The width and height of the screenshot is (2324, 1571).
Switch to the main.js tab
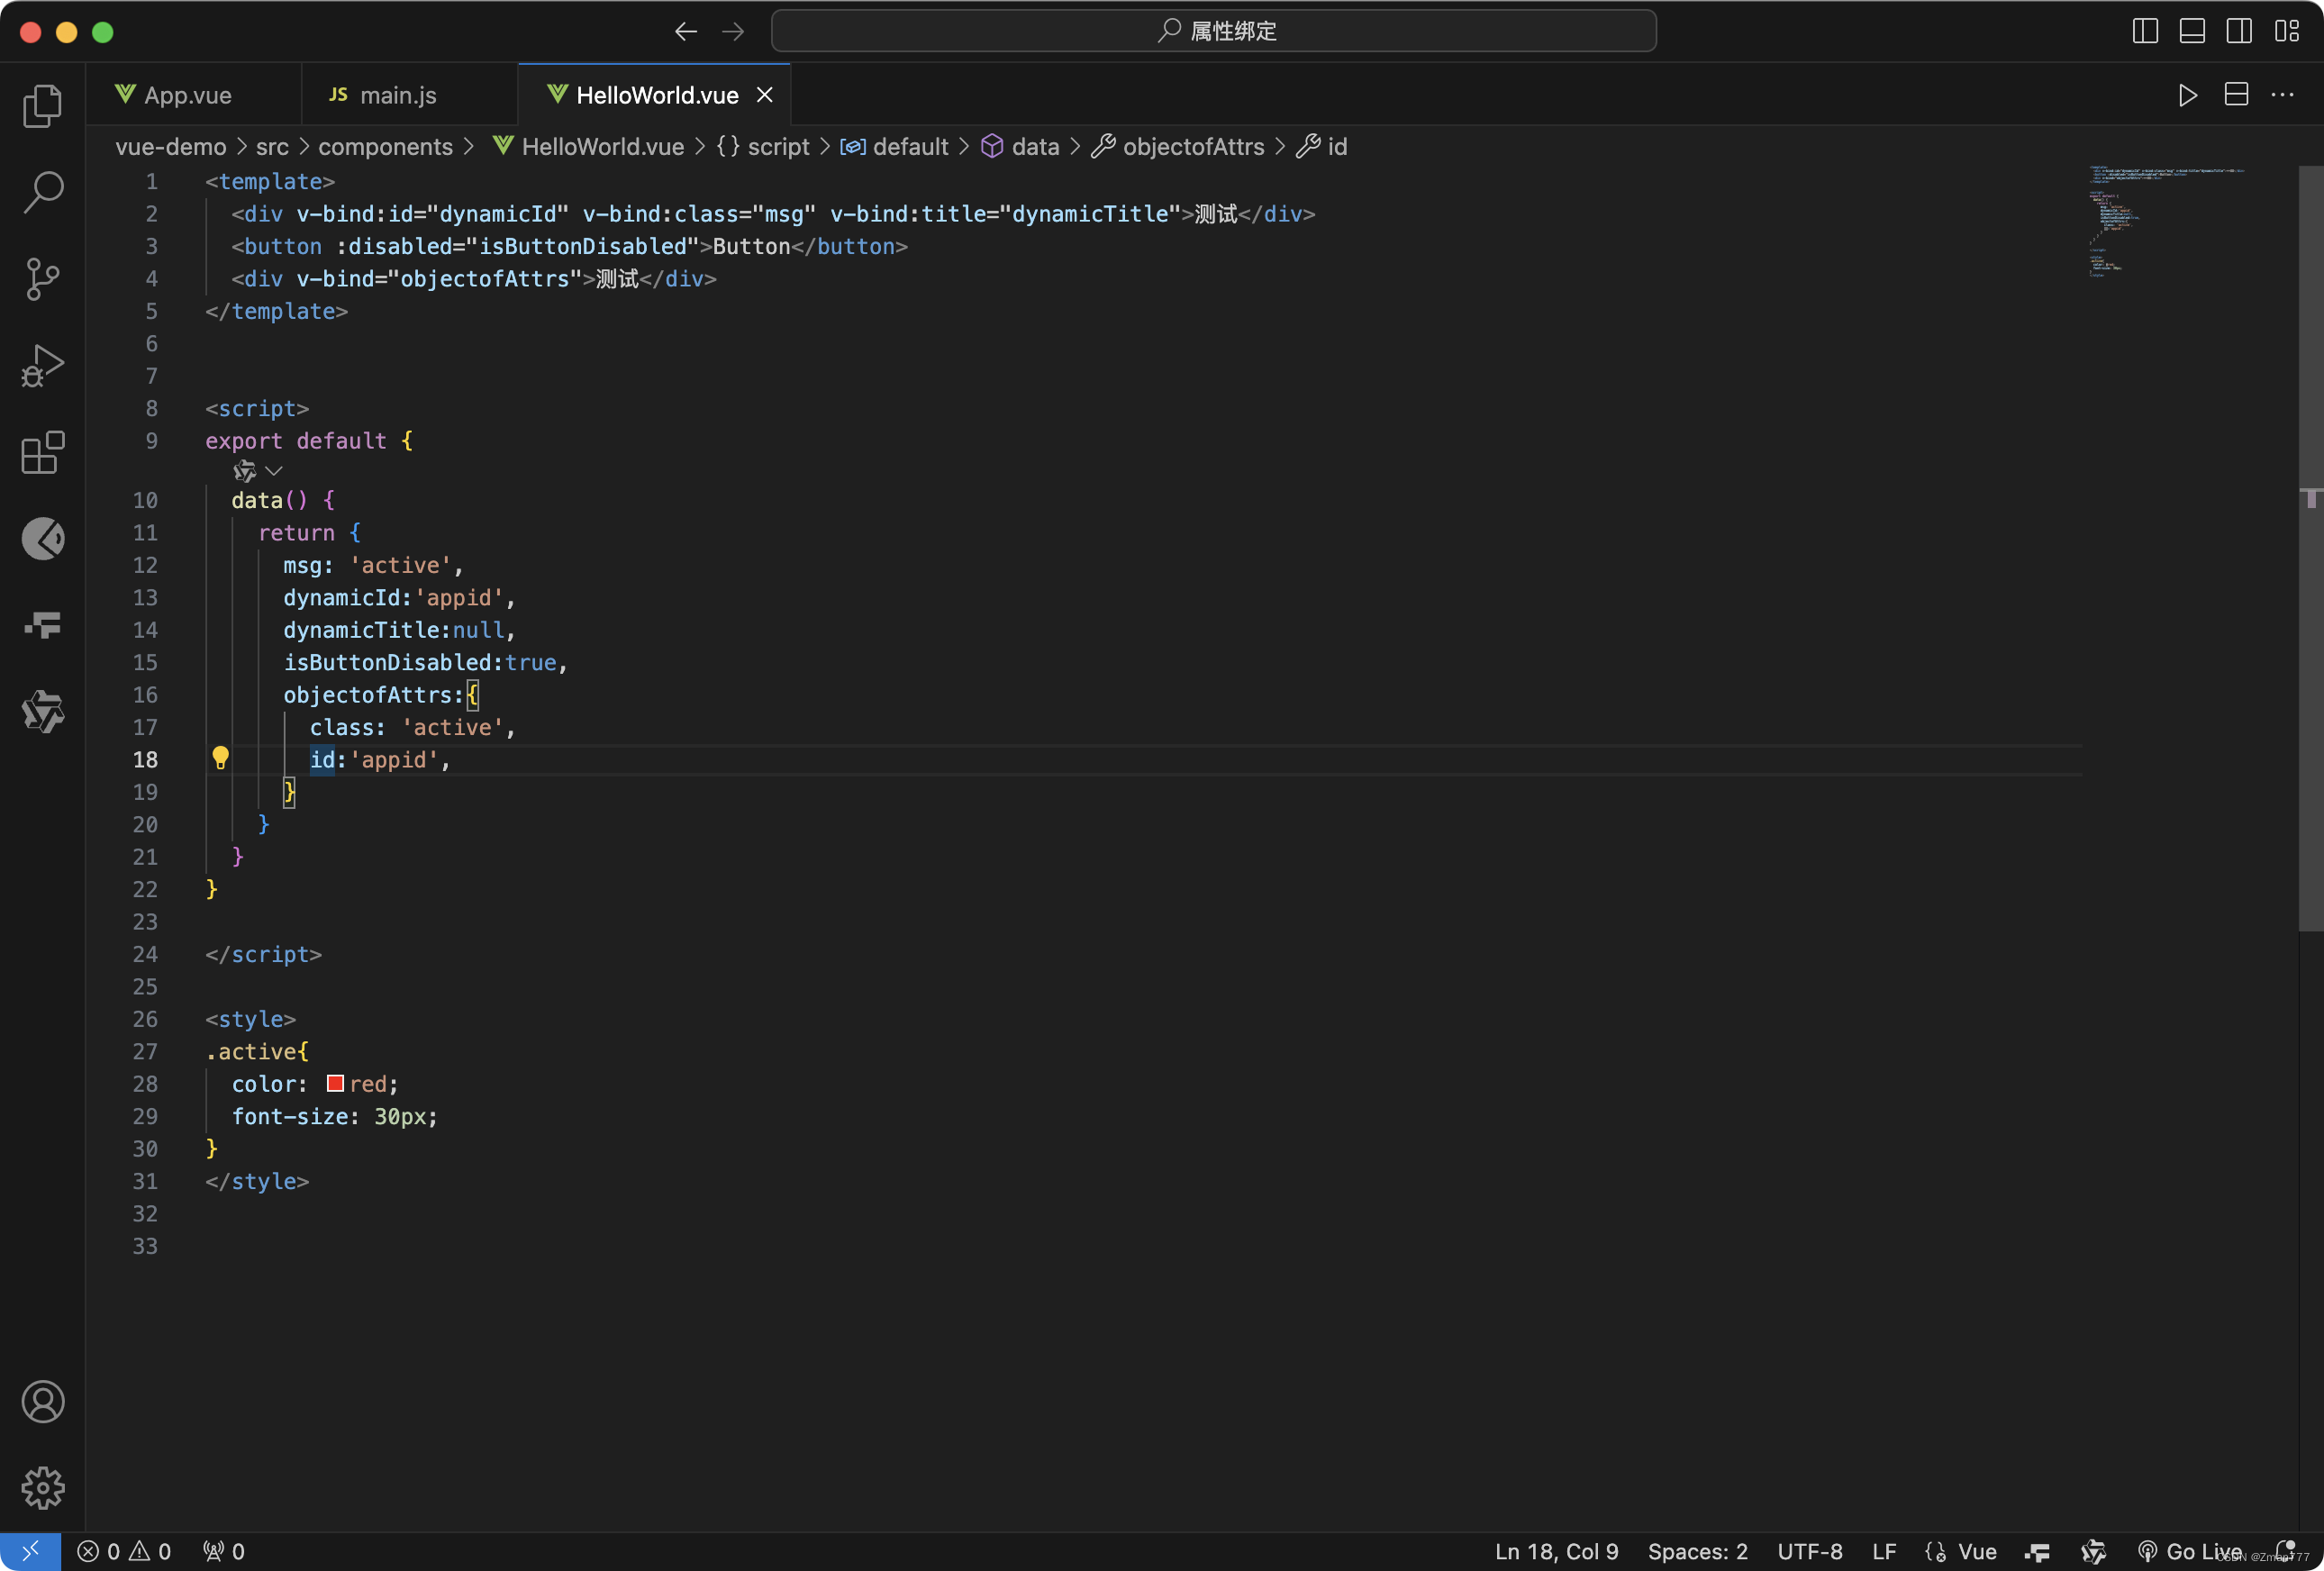click(x=397, y=95)
